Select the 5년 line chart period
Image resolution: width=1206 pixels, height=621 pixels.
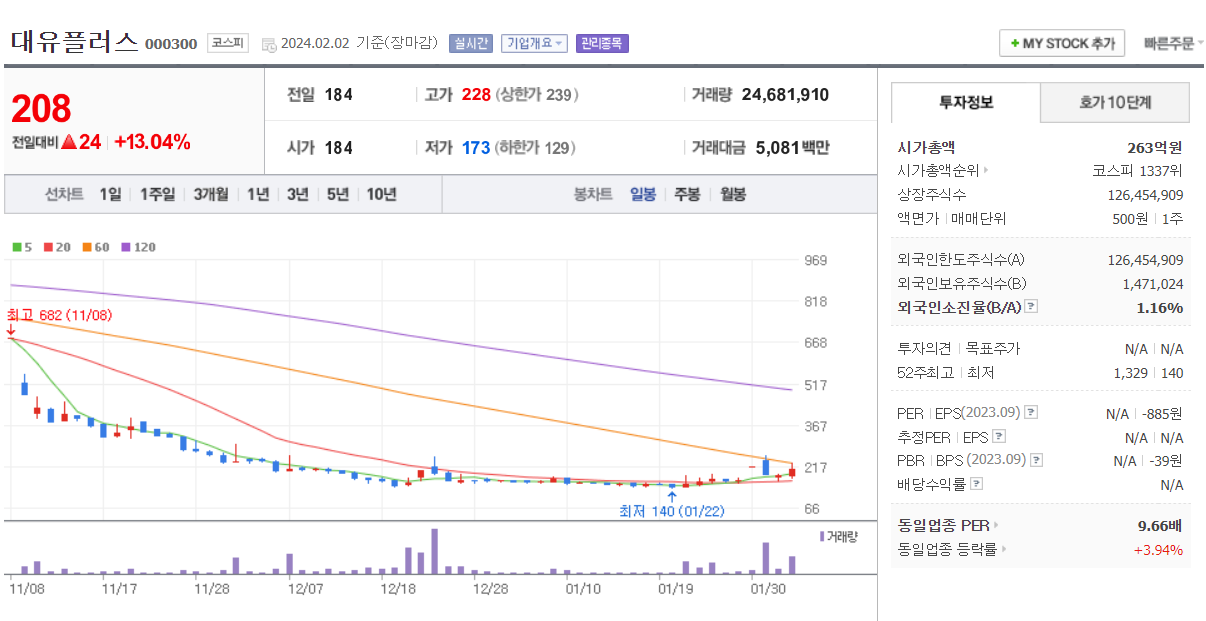point(338,194)
